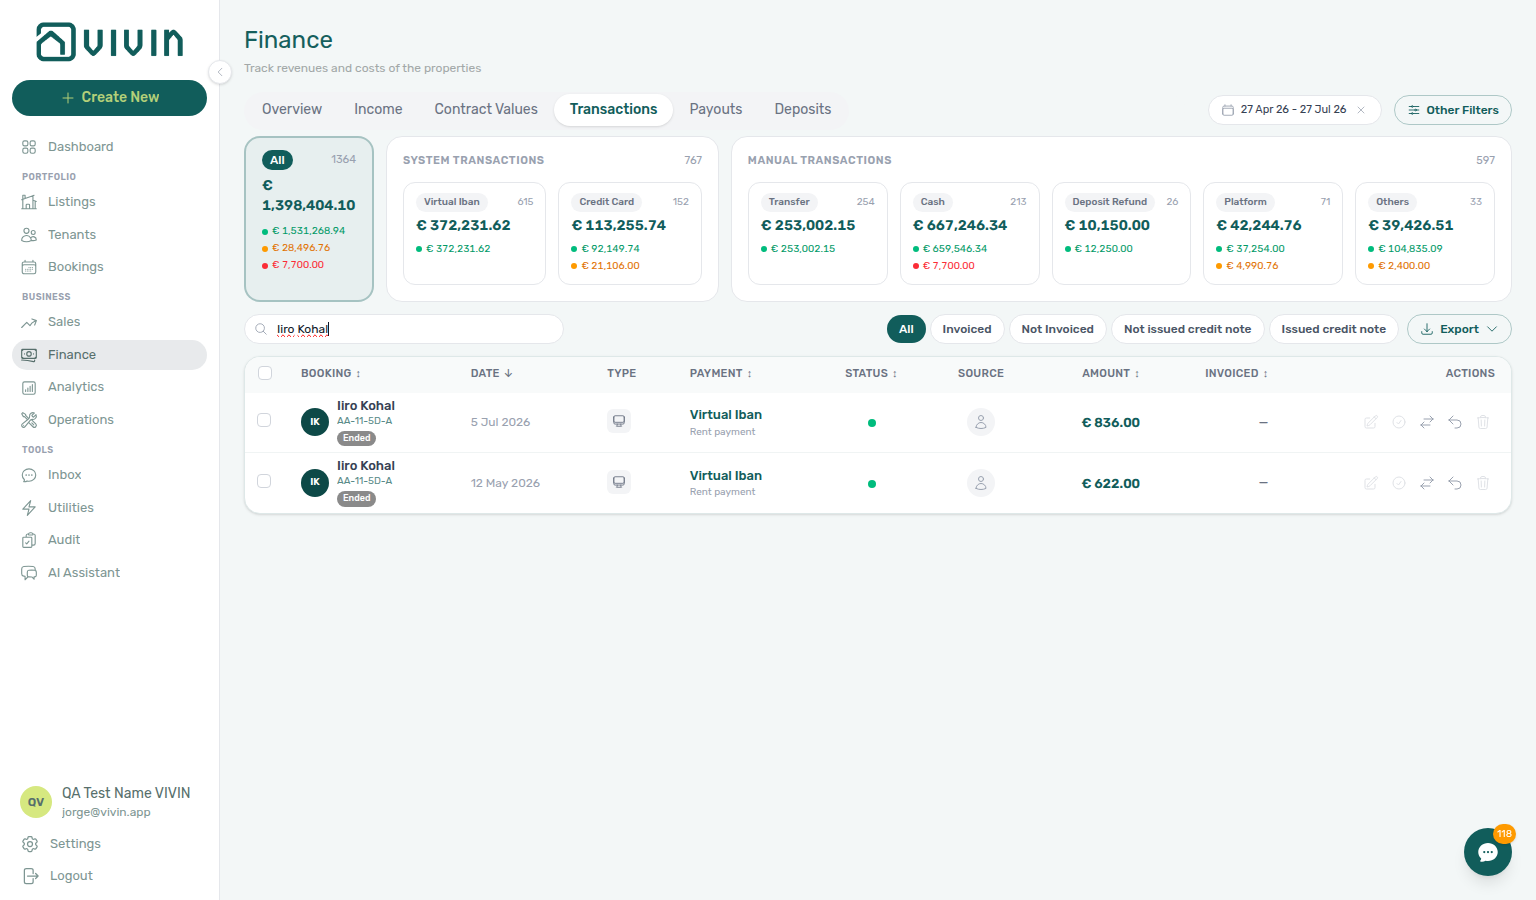This screenshot has height=900, width=1536.
Task: Open Operations section
Action: tap(109, 420)
